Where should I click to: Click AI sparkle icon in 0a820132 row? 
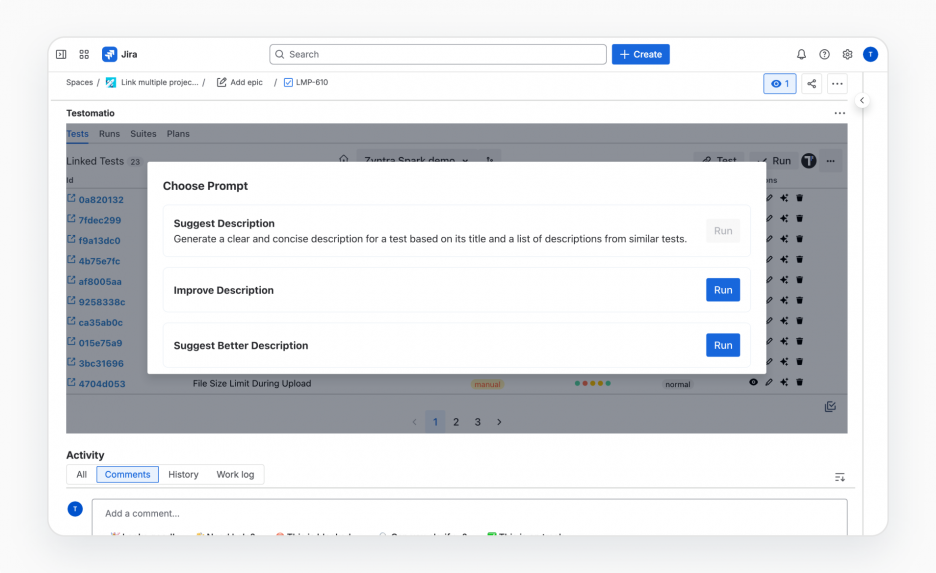tap(784, 198)
